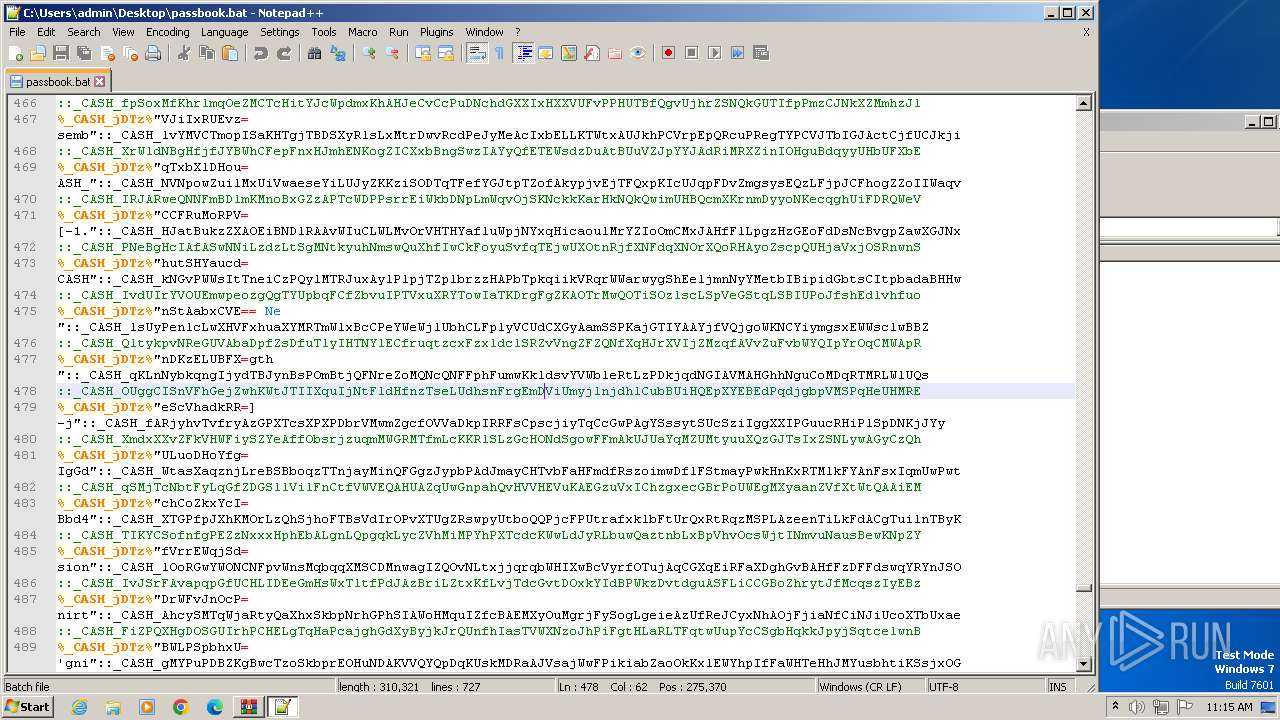Open the Language menu
Screen dimensions: 1280x720
pos(224,32)
